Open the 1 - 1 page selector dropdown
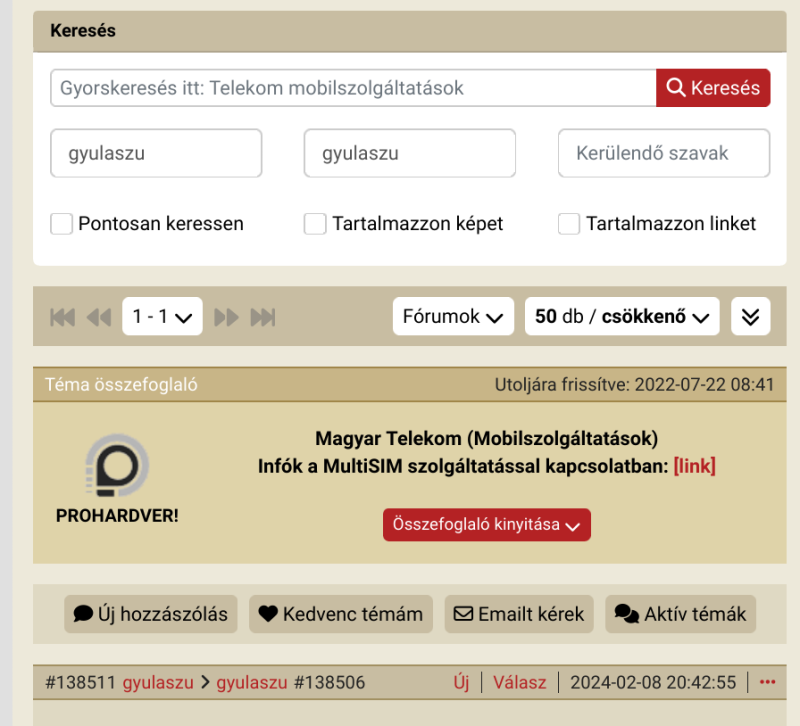Screen dimensions: 800x726 (x=162, y=316)
